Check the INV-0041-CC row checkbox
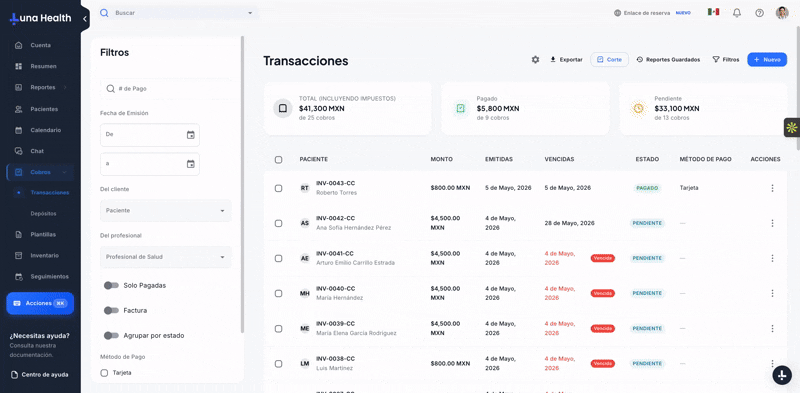800x393 pixels. click(279, 259)
